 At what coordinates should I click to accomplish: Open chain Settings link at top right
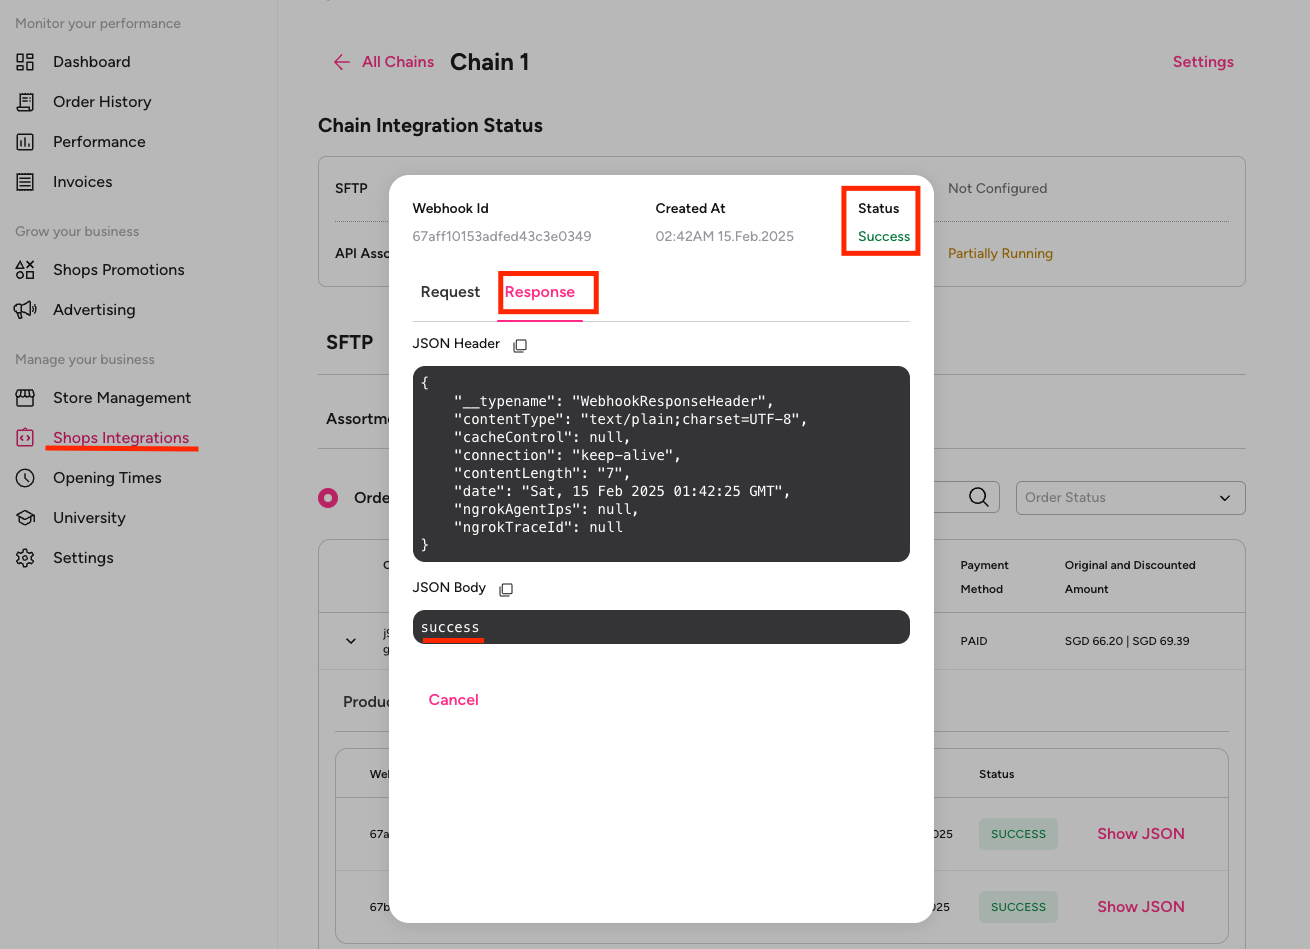click(x=1202, y=62)
